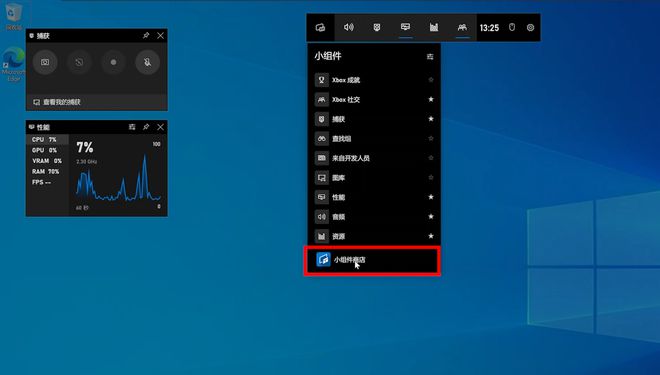Pin the 性能 performance widget
This screenshot has width=660, height=375.
click(146, 127)
